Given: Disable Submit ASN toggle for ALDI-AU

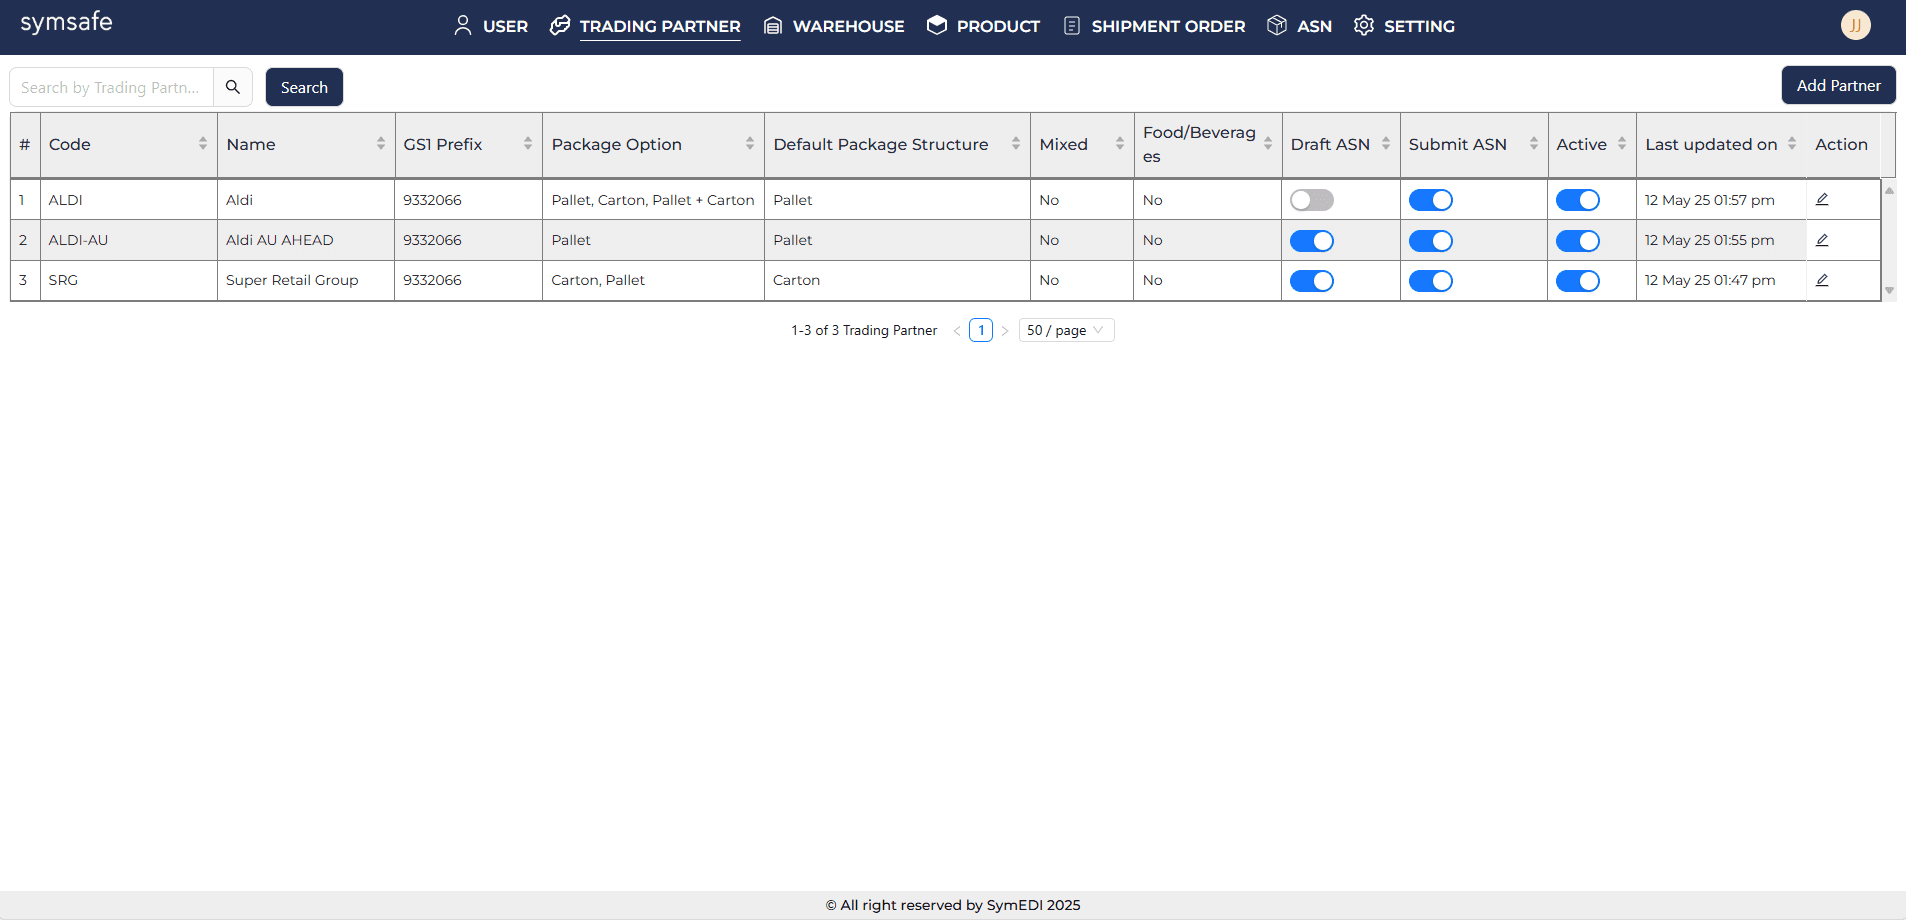Looking at the screenshot, I should tap(1430, 241).
